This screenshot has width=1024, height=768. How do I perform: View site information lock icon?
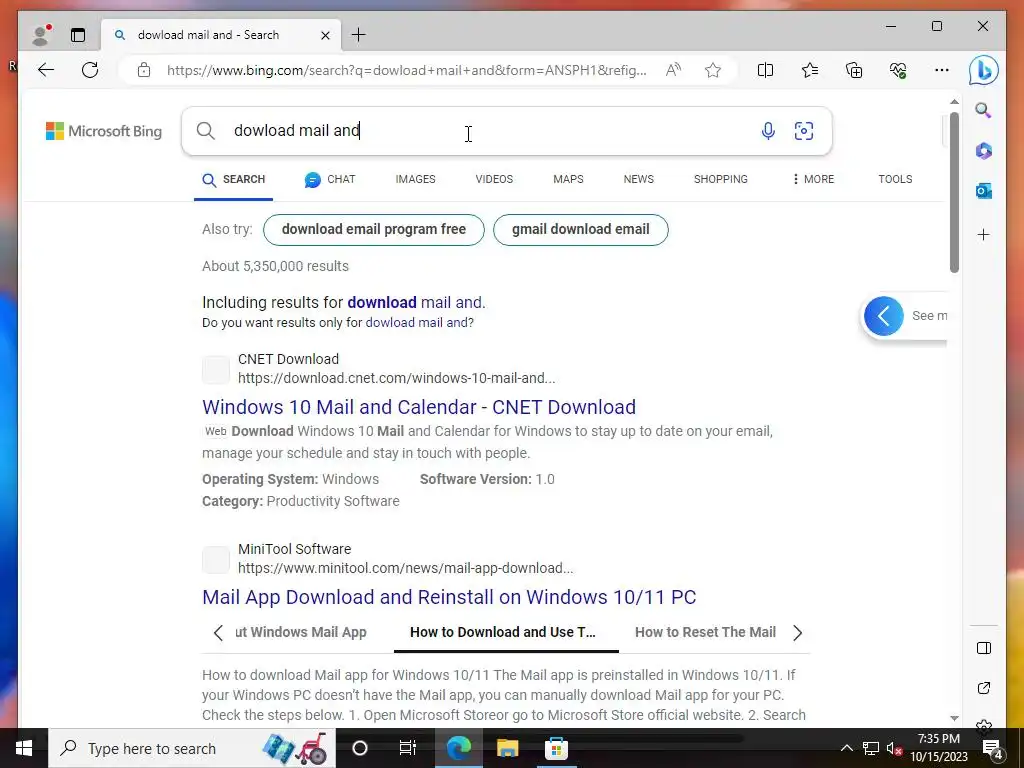pos(144,70)
